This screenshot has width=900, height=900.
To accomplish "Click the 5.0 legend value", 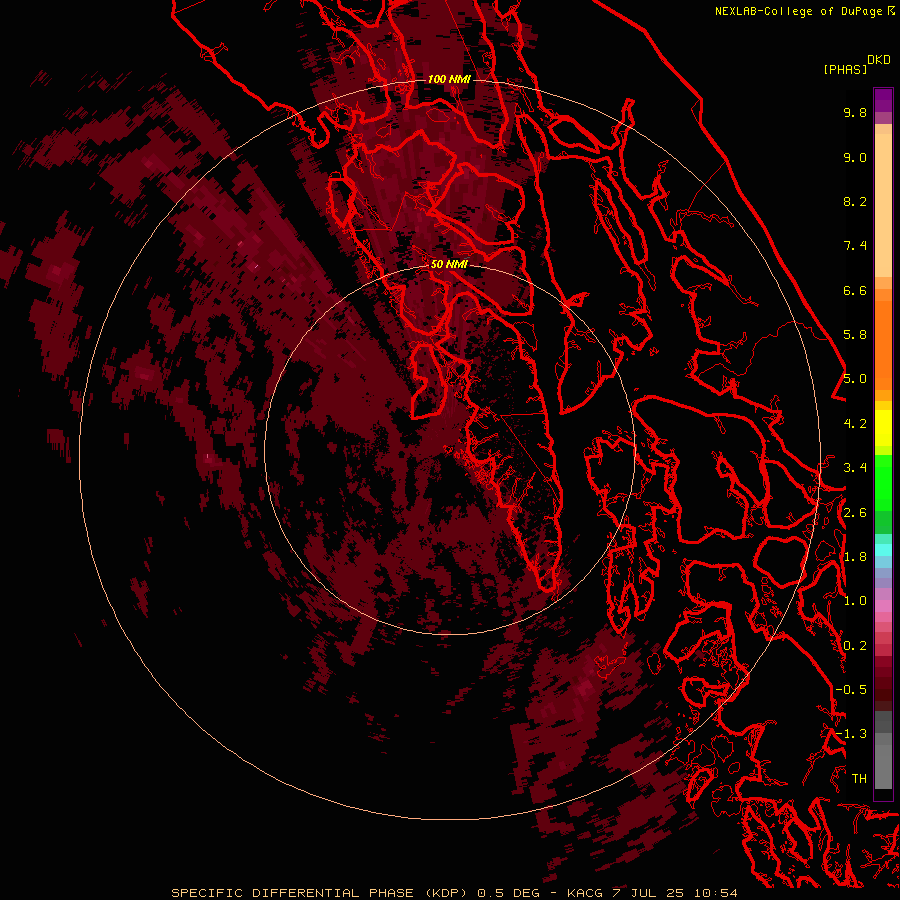I will click(855, 379).
